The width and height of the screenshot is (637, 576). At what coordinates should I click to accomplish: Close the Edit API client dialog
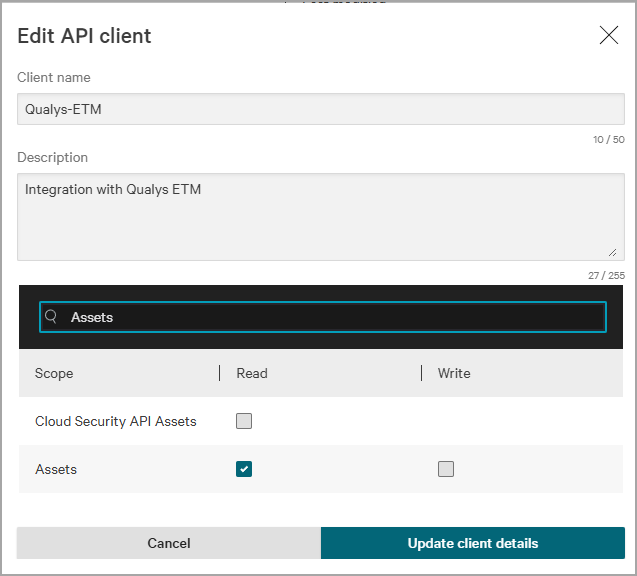[x=608, y=36]
